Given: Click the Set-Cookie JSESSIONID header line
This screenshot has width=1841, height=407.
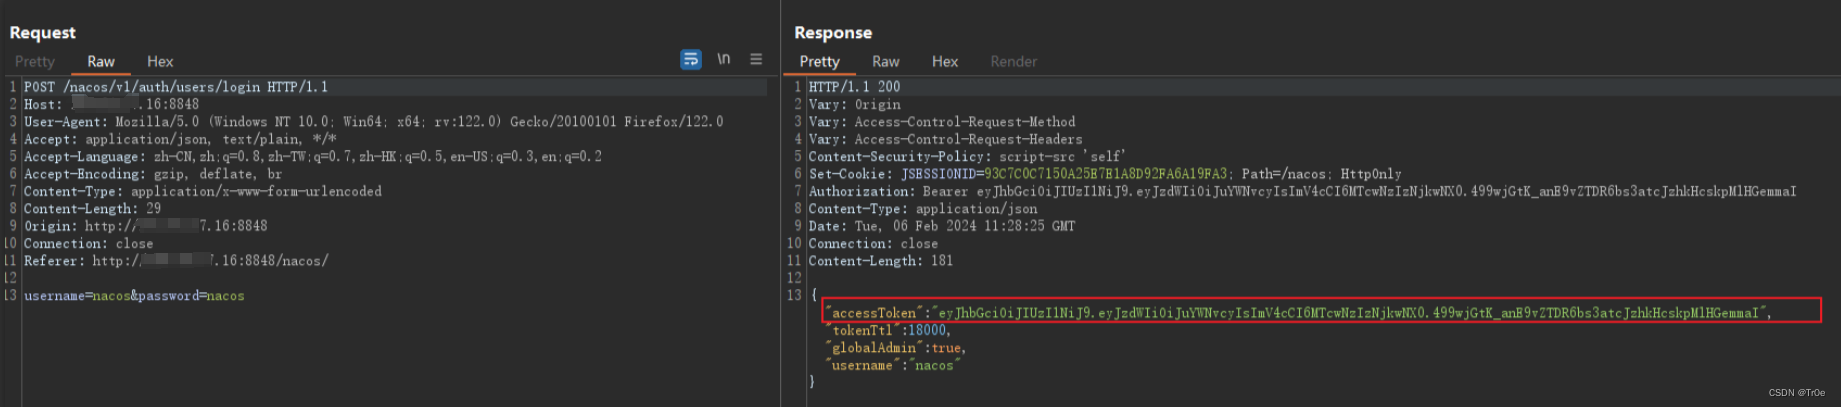Looking at the screenshot, I should point(1105,174).
